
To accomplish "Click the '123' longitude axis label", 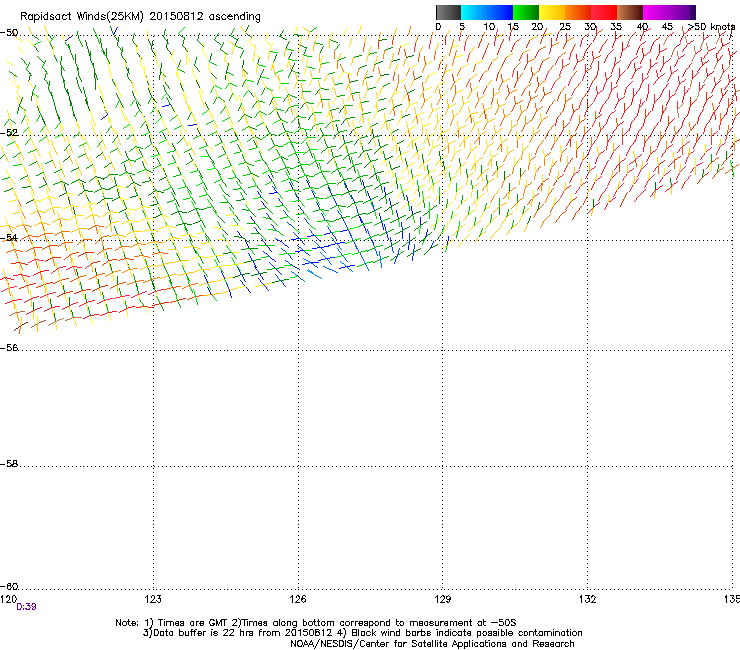I will point(153,599).
